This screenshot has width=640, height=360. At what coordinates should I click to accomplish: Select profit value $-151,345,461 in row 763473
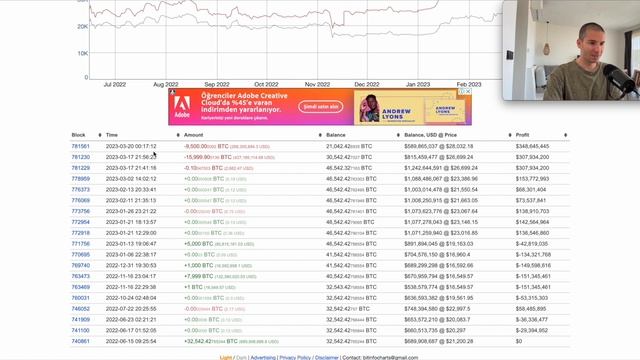click(x=533, y=276)
